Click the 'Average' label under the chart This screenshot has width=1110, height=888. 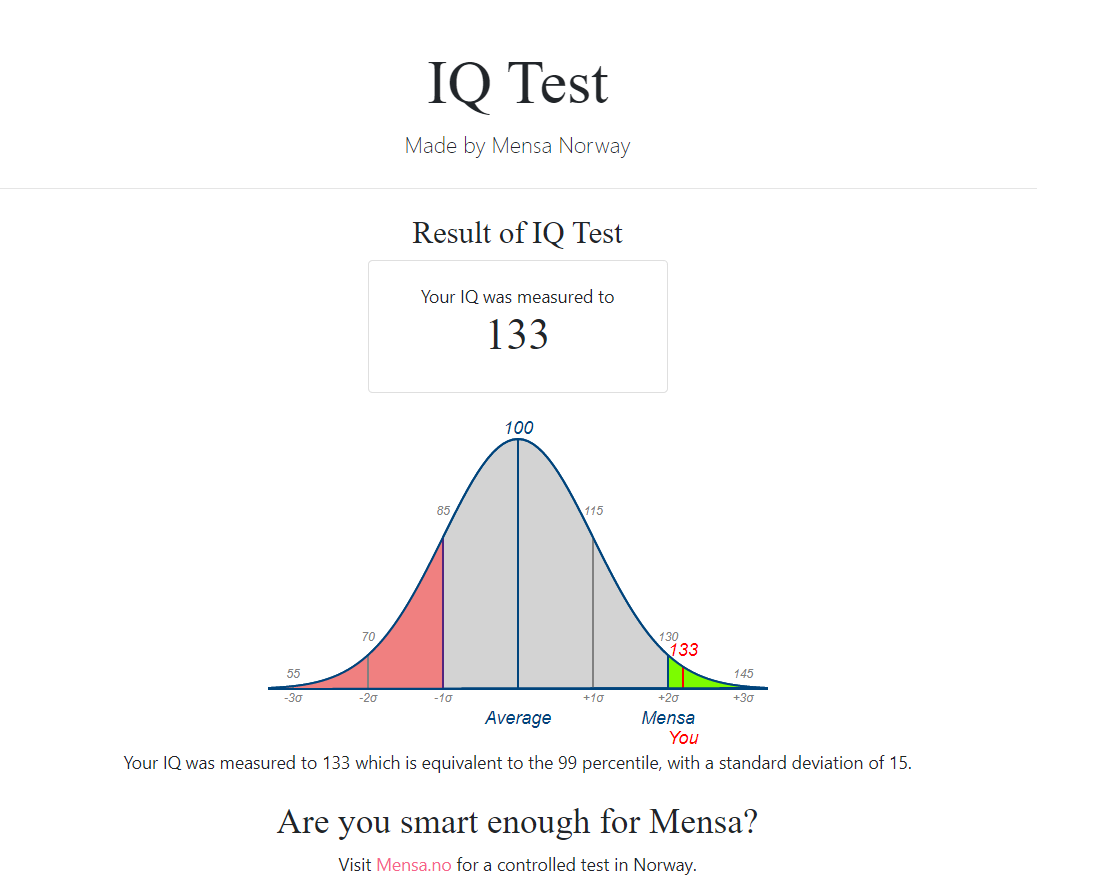coord(518,718)
